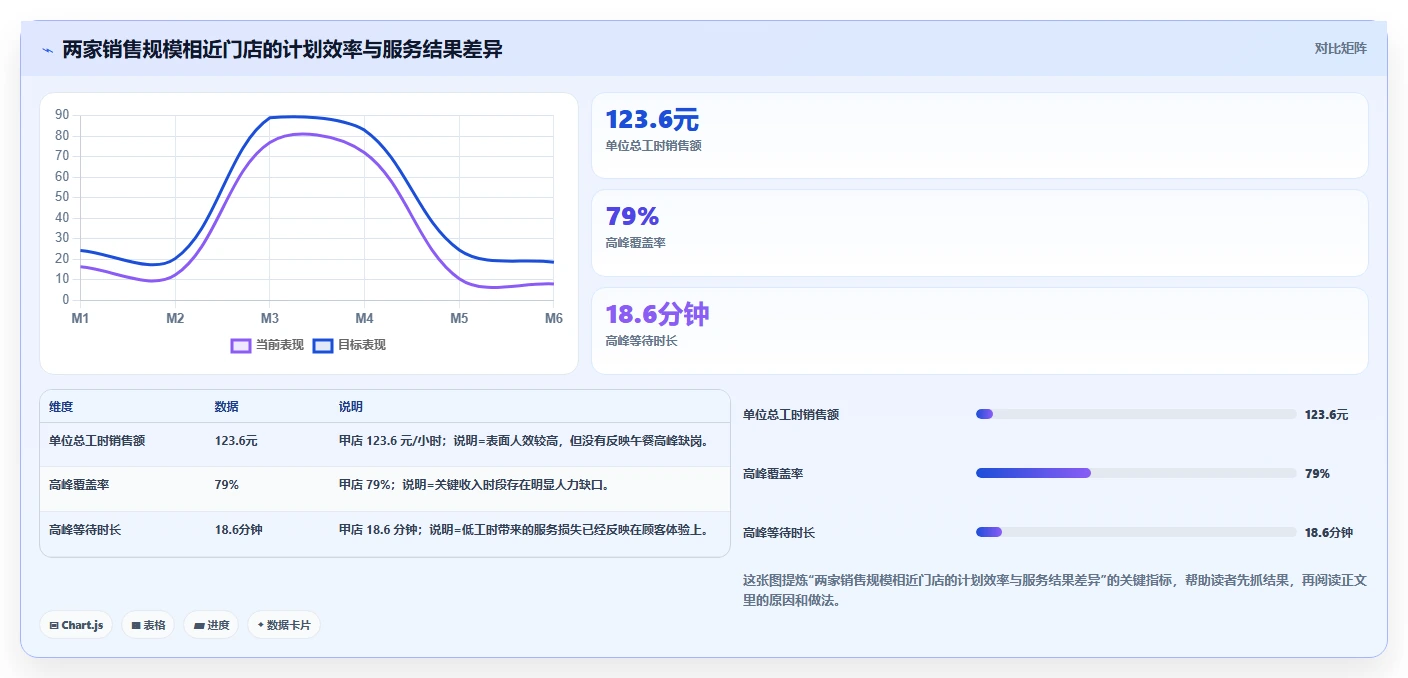Click the 高峰等待时长 progress label

779,533
